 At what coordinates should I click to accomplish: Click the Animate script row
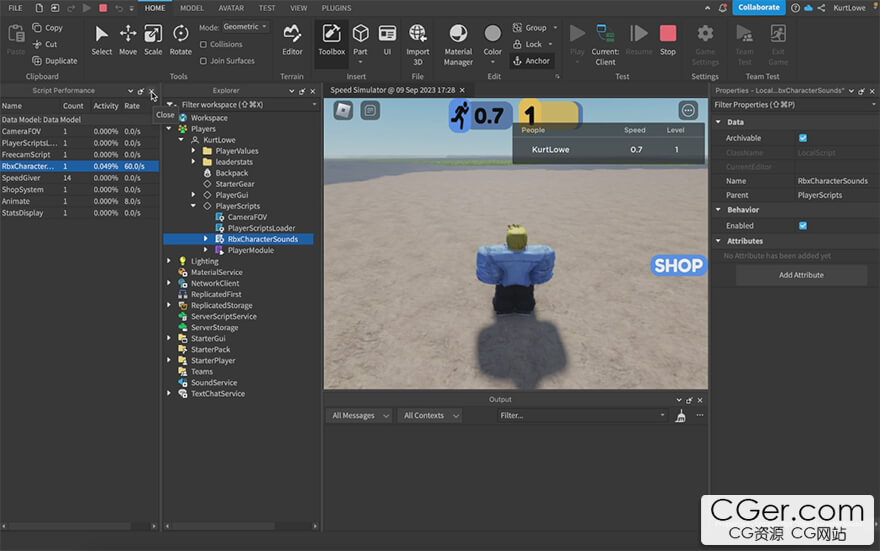tap(79, 201)
